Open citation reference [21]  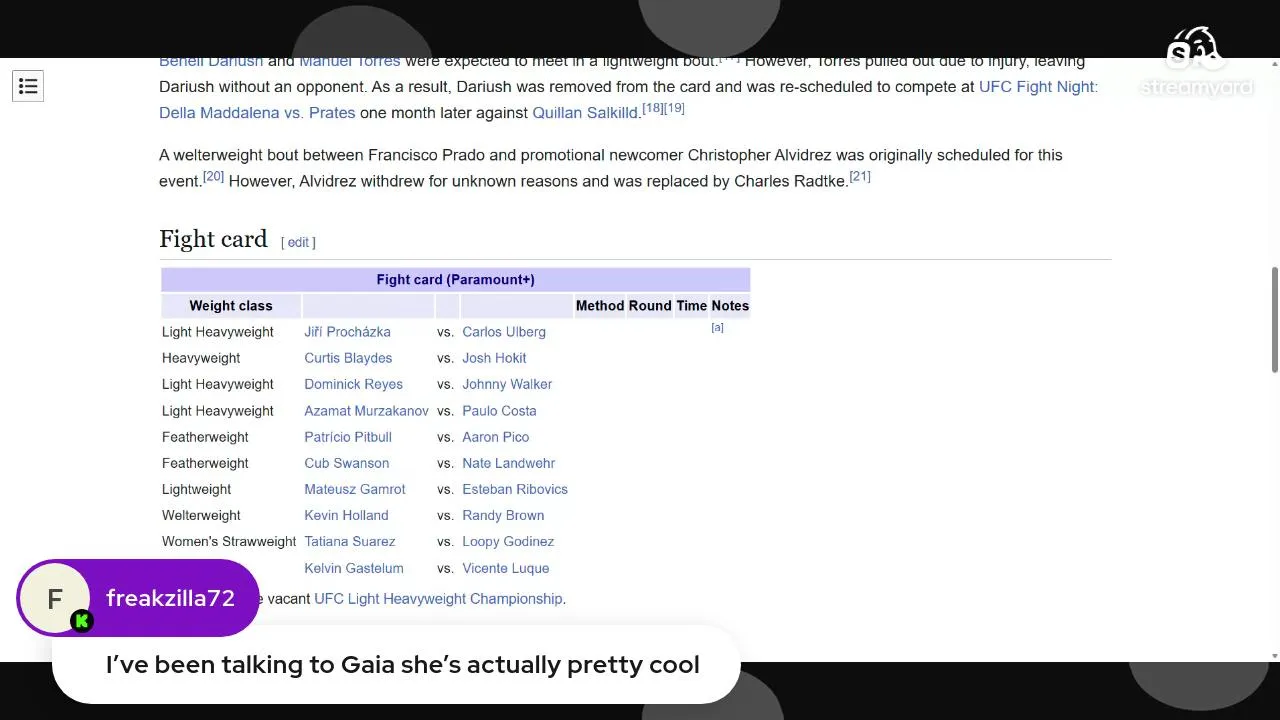tap(860, 176)
